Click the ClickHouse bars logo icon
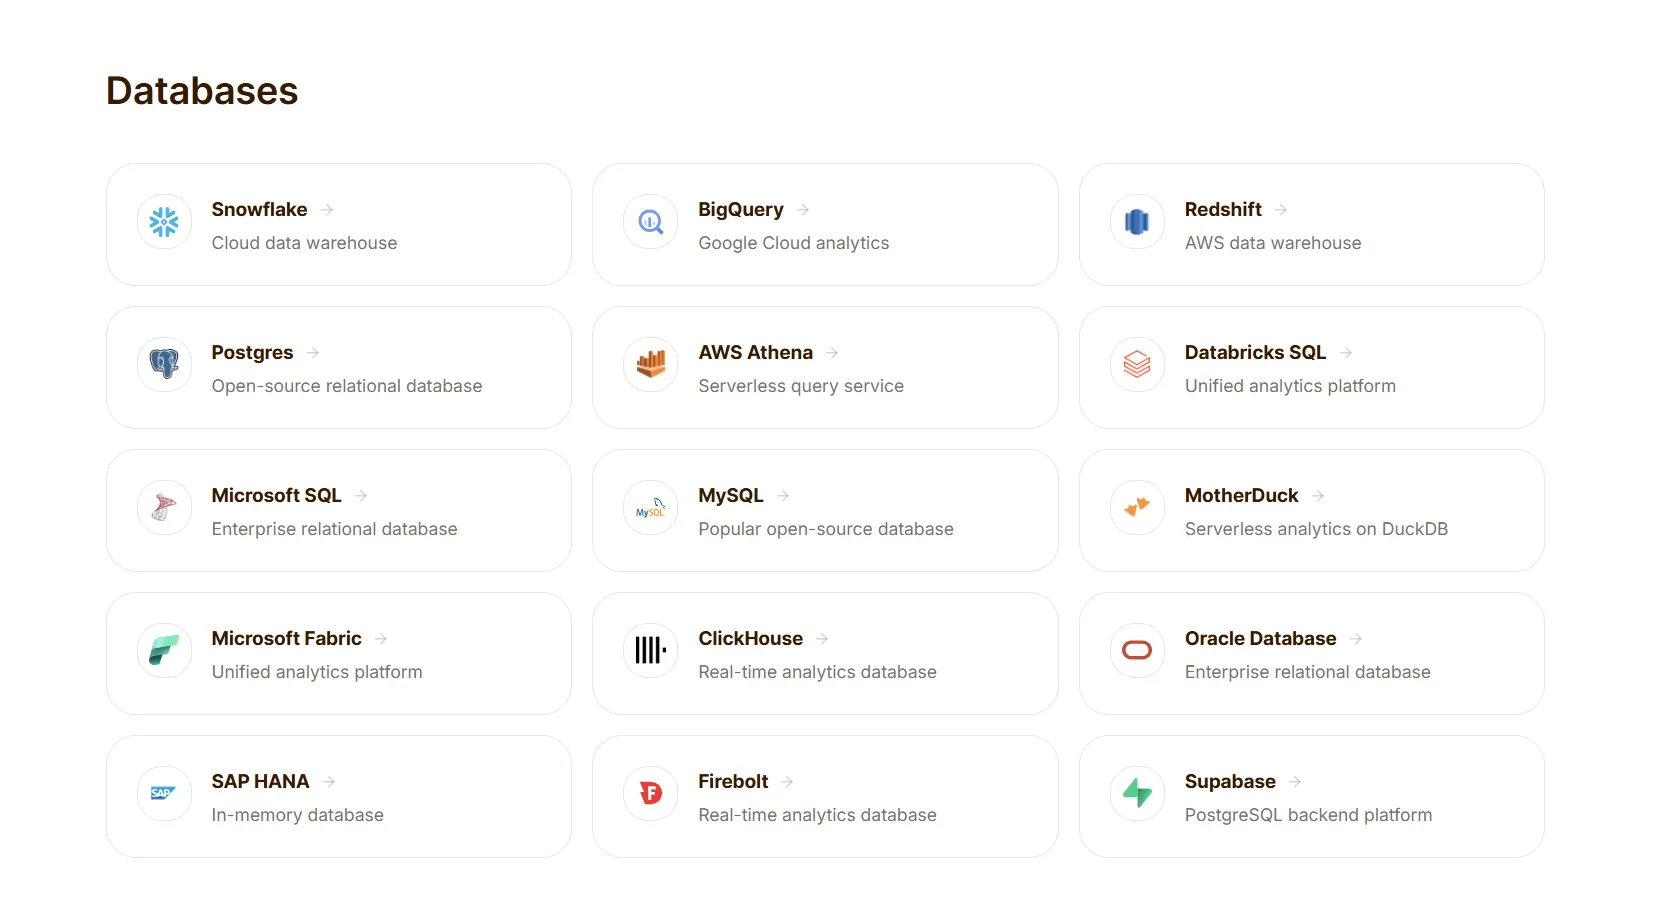Screen dimensions: 1653x906 [651, 651]
